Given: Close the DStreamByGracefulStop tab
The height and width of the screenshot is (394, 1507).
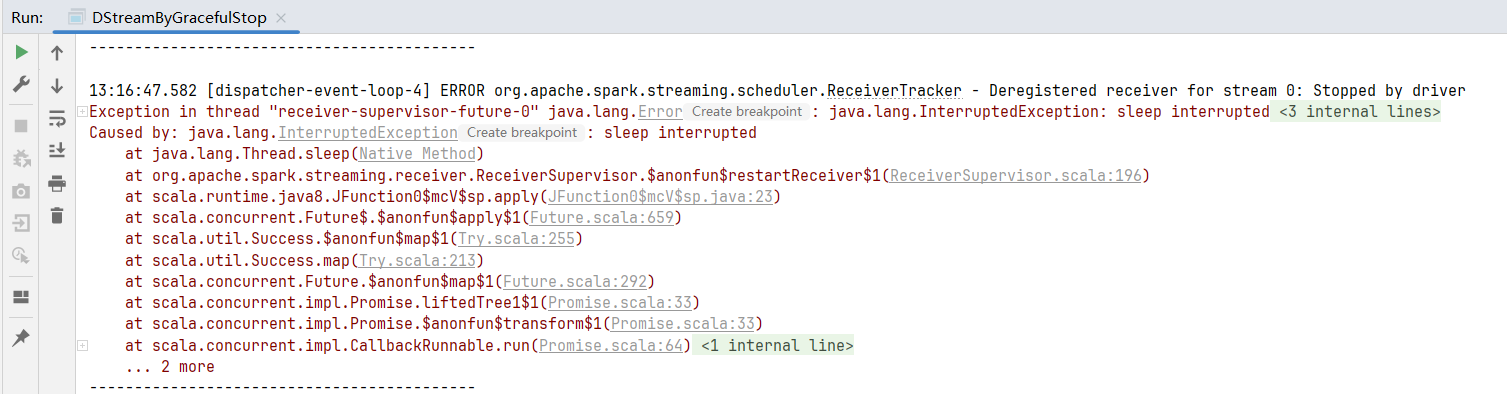Looking at the screenshot, I should 281,18.
